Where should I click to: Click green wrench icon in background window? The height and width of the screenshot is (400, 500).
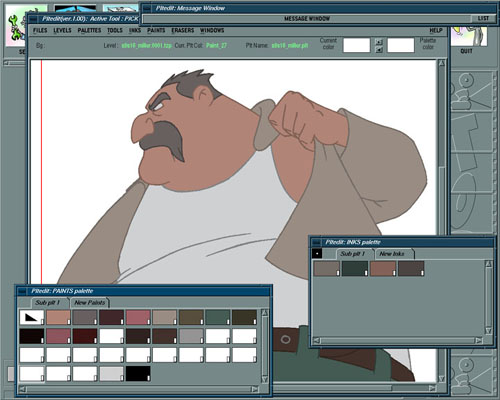14,28
